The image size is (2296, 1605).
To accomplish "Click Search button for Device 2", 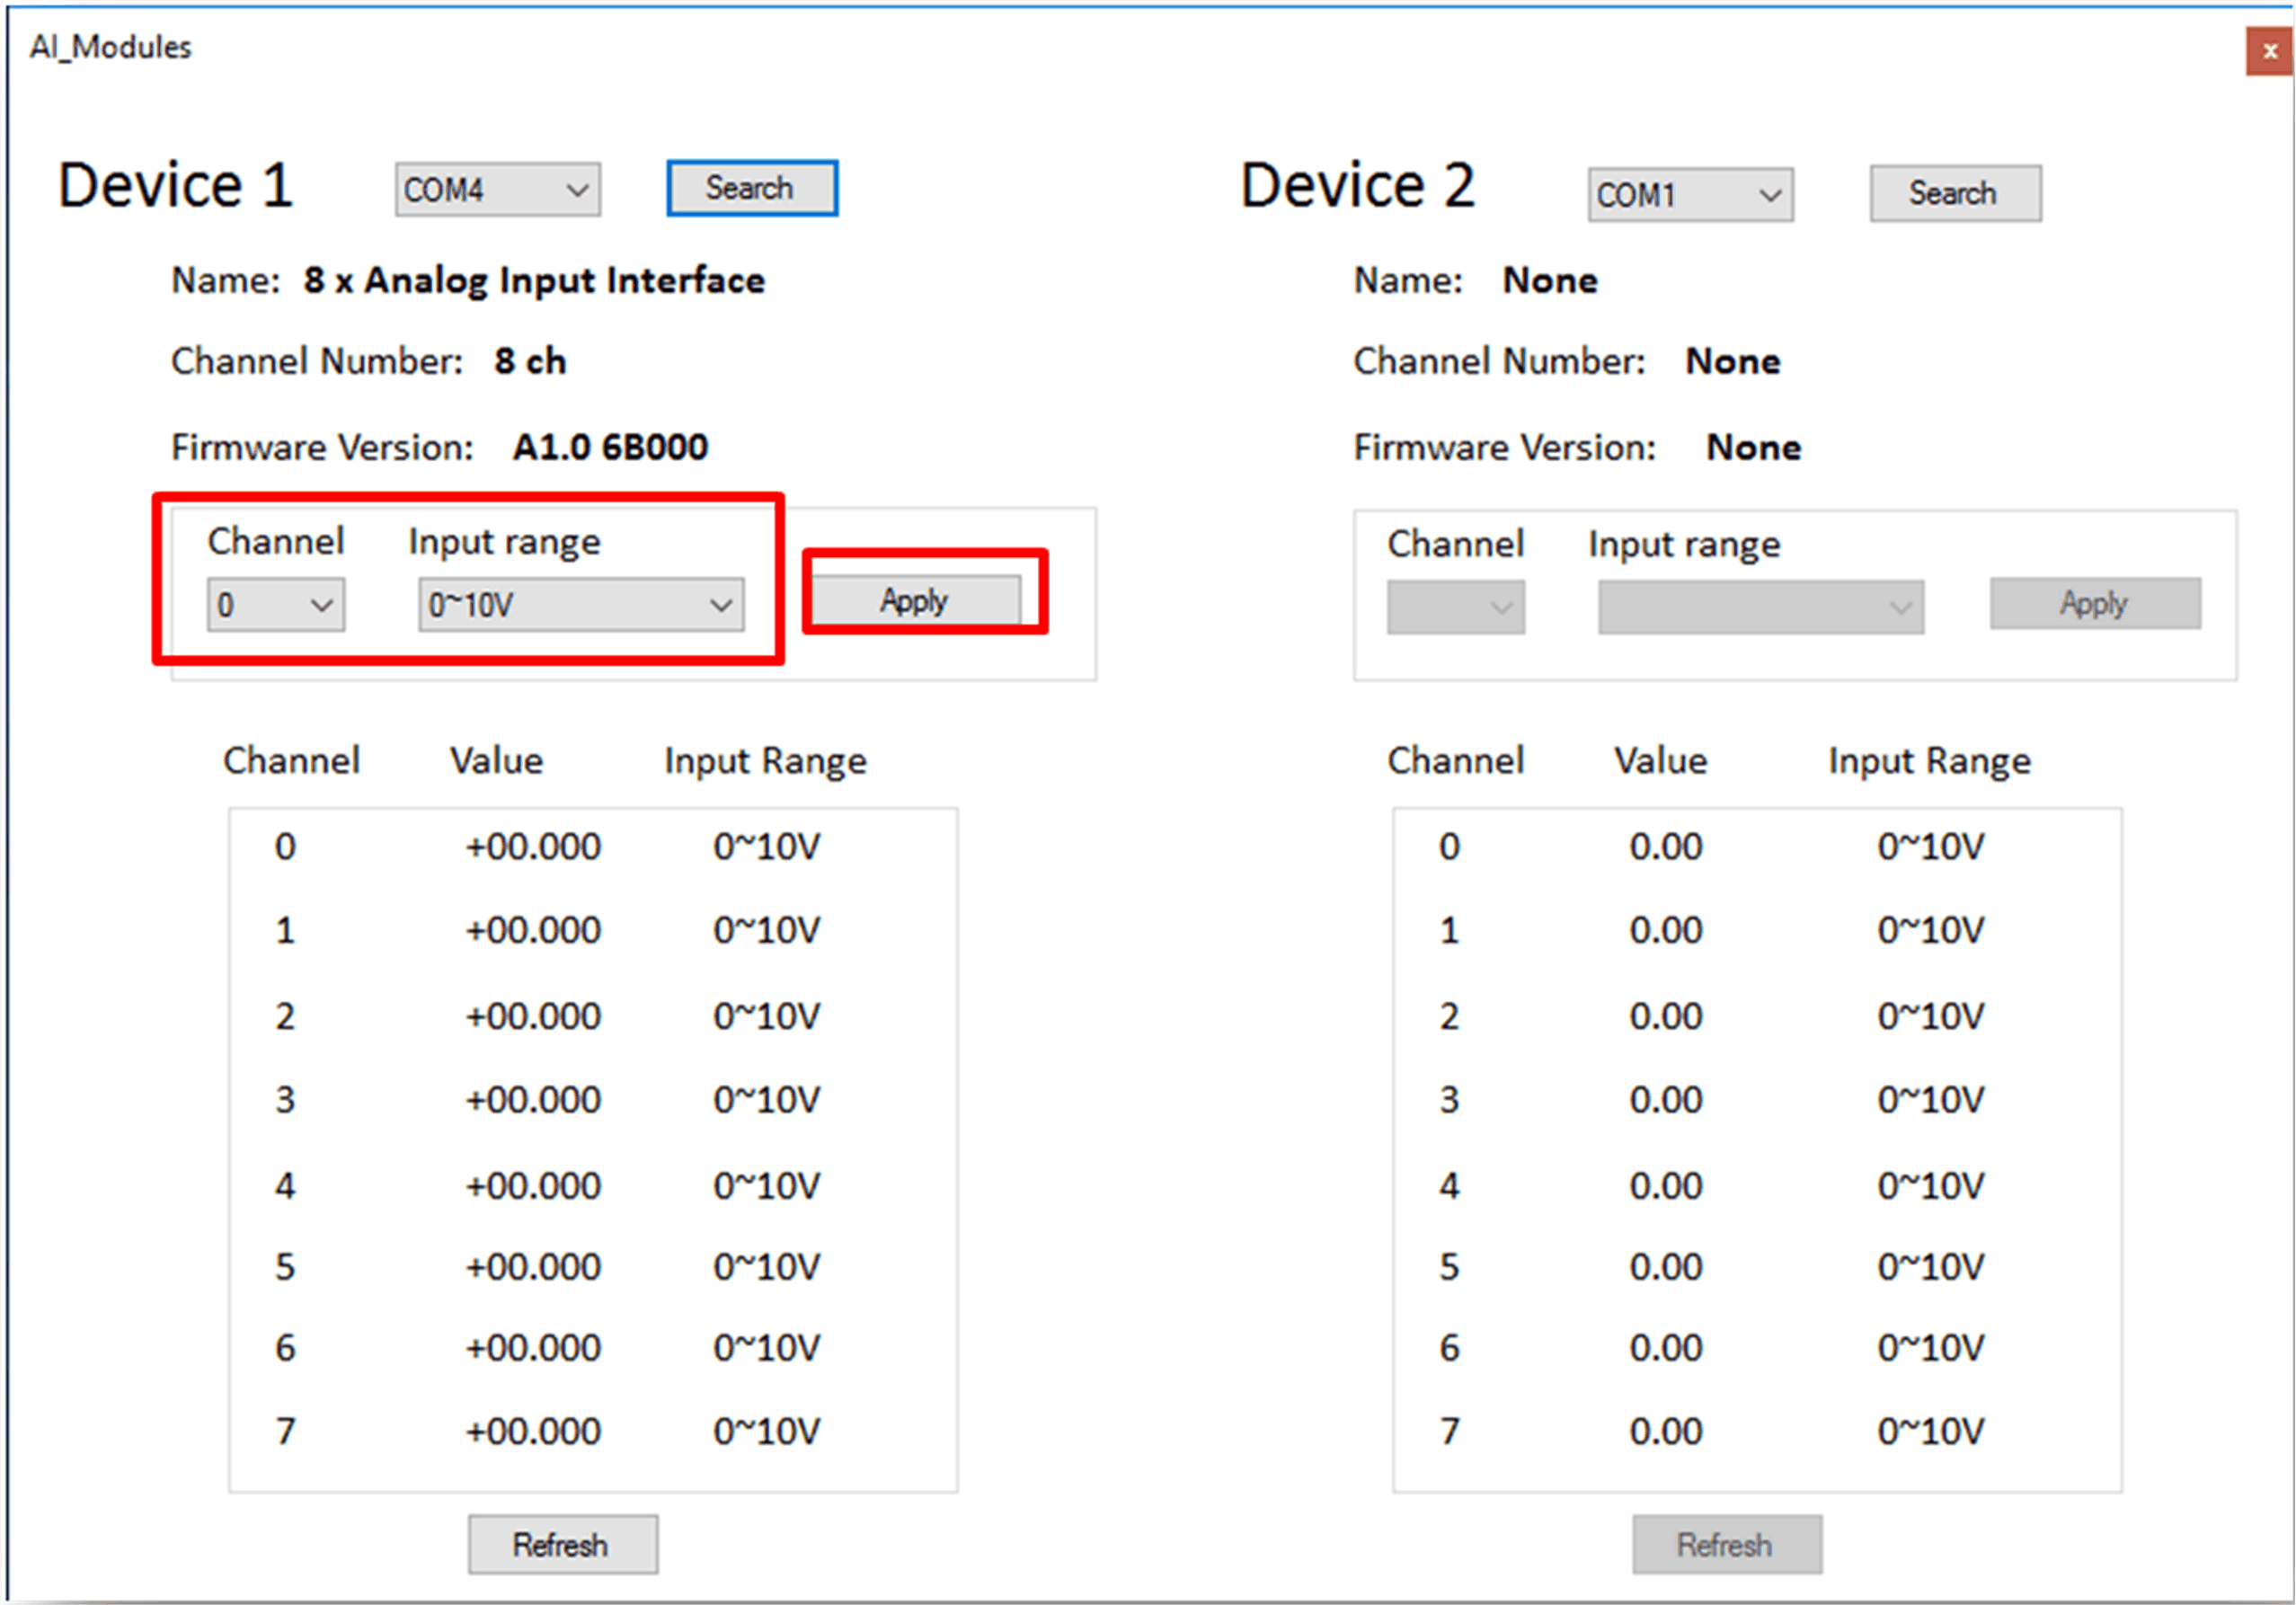I will (x=1955, y=193).
